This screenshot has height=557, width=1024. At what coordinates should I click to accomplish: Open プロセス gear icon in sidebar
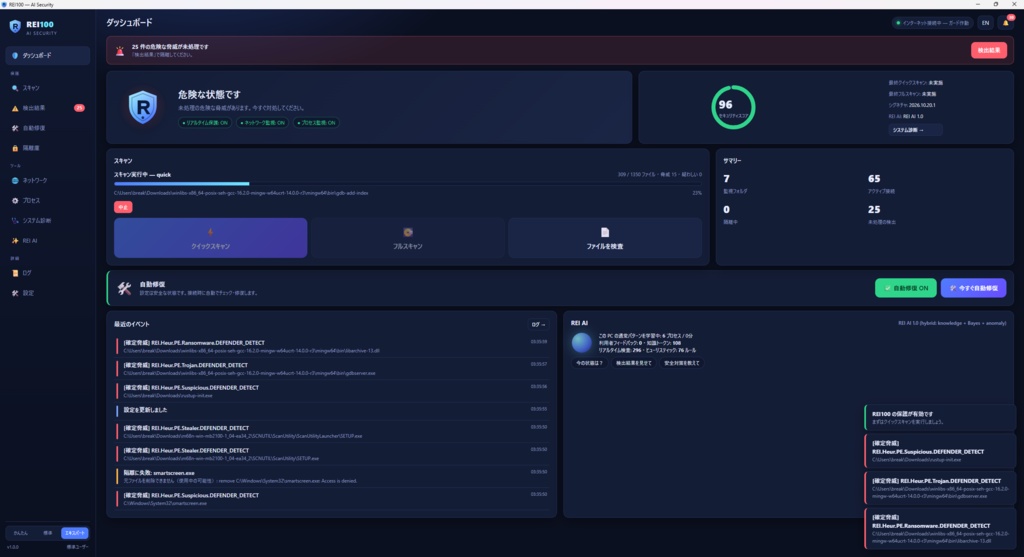[15, 200]
